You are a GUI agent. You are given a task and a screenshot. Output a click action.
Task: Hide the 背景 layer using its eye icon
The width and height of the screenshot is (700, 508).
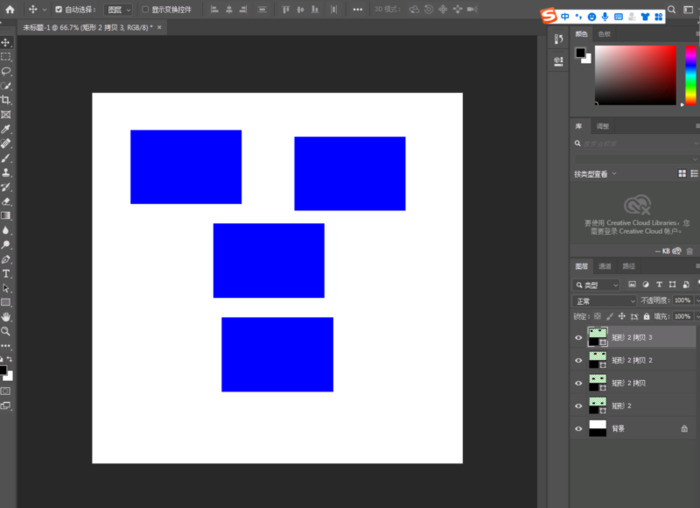click(x=578, y=428)
